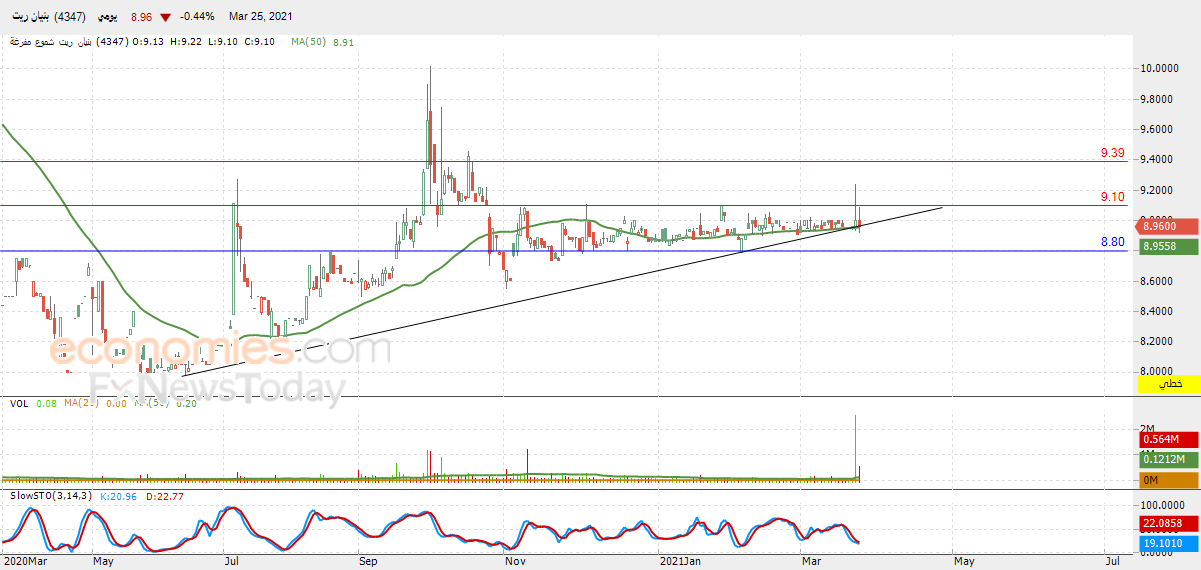Screen dimensions: 1201x570
Task: Click the 'VOL' volume panel label
Action: coord(19,403)
